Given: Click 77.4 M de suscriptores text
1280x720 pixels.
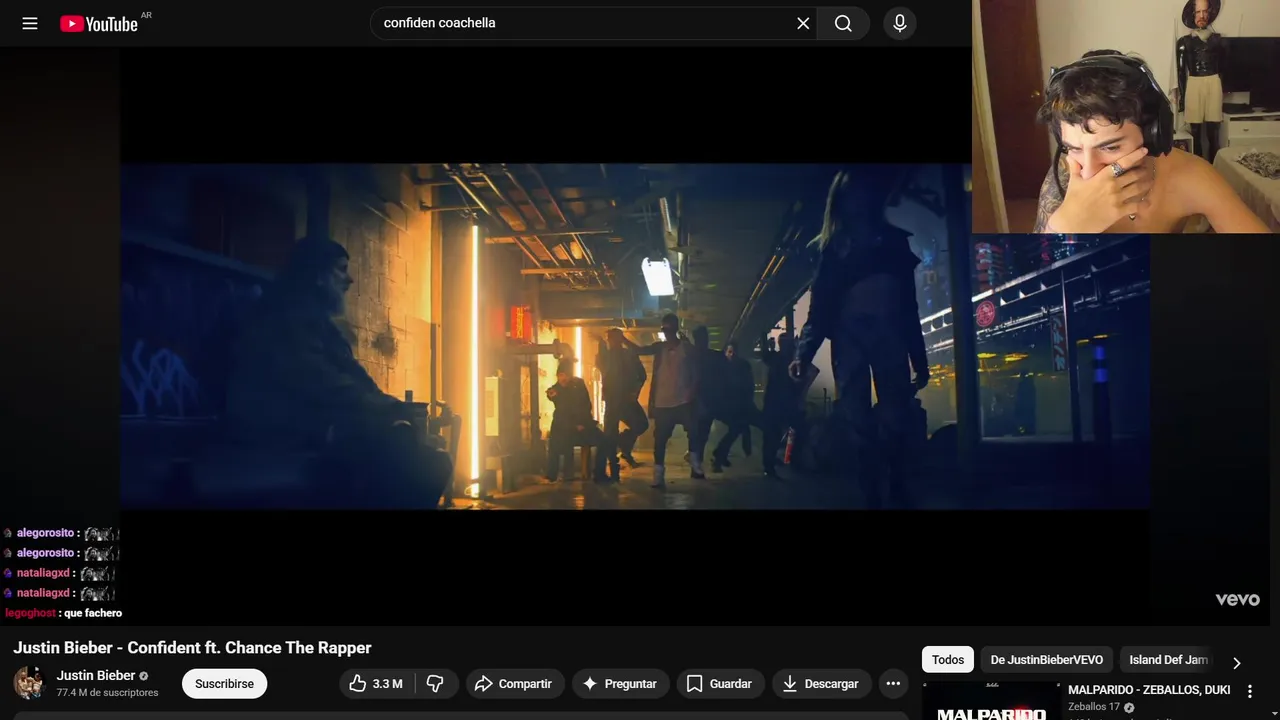Looking at the screenshot, I should 107,693.
